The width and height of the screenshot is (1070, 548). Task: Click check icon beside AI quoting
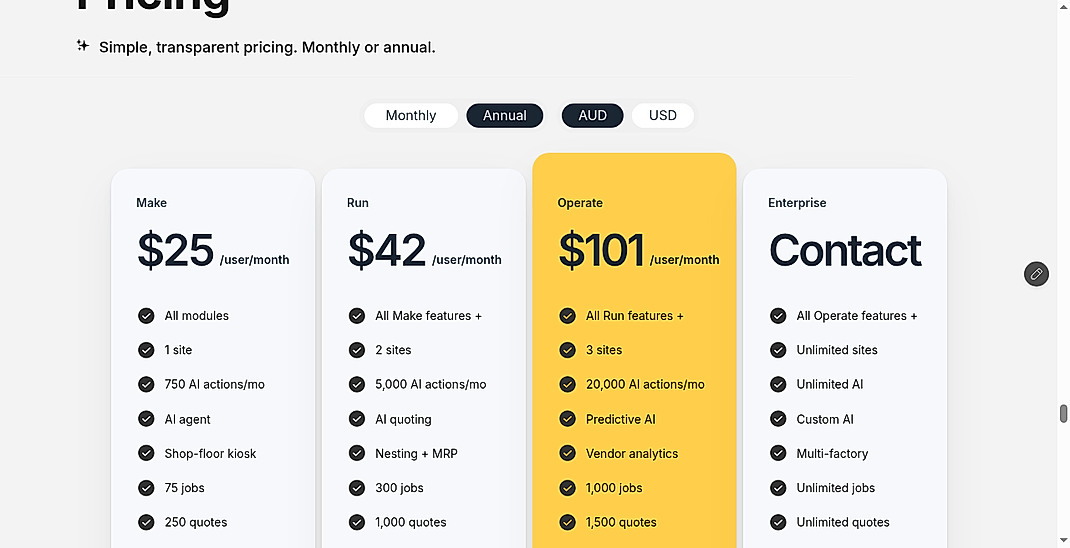click(357, 418)
